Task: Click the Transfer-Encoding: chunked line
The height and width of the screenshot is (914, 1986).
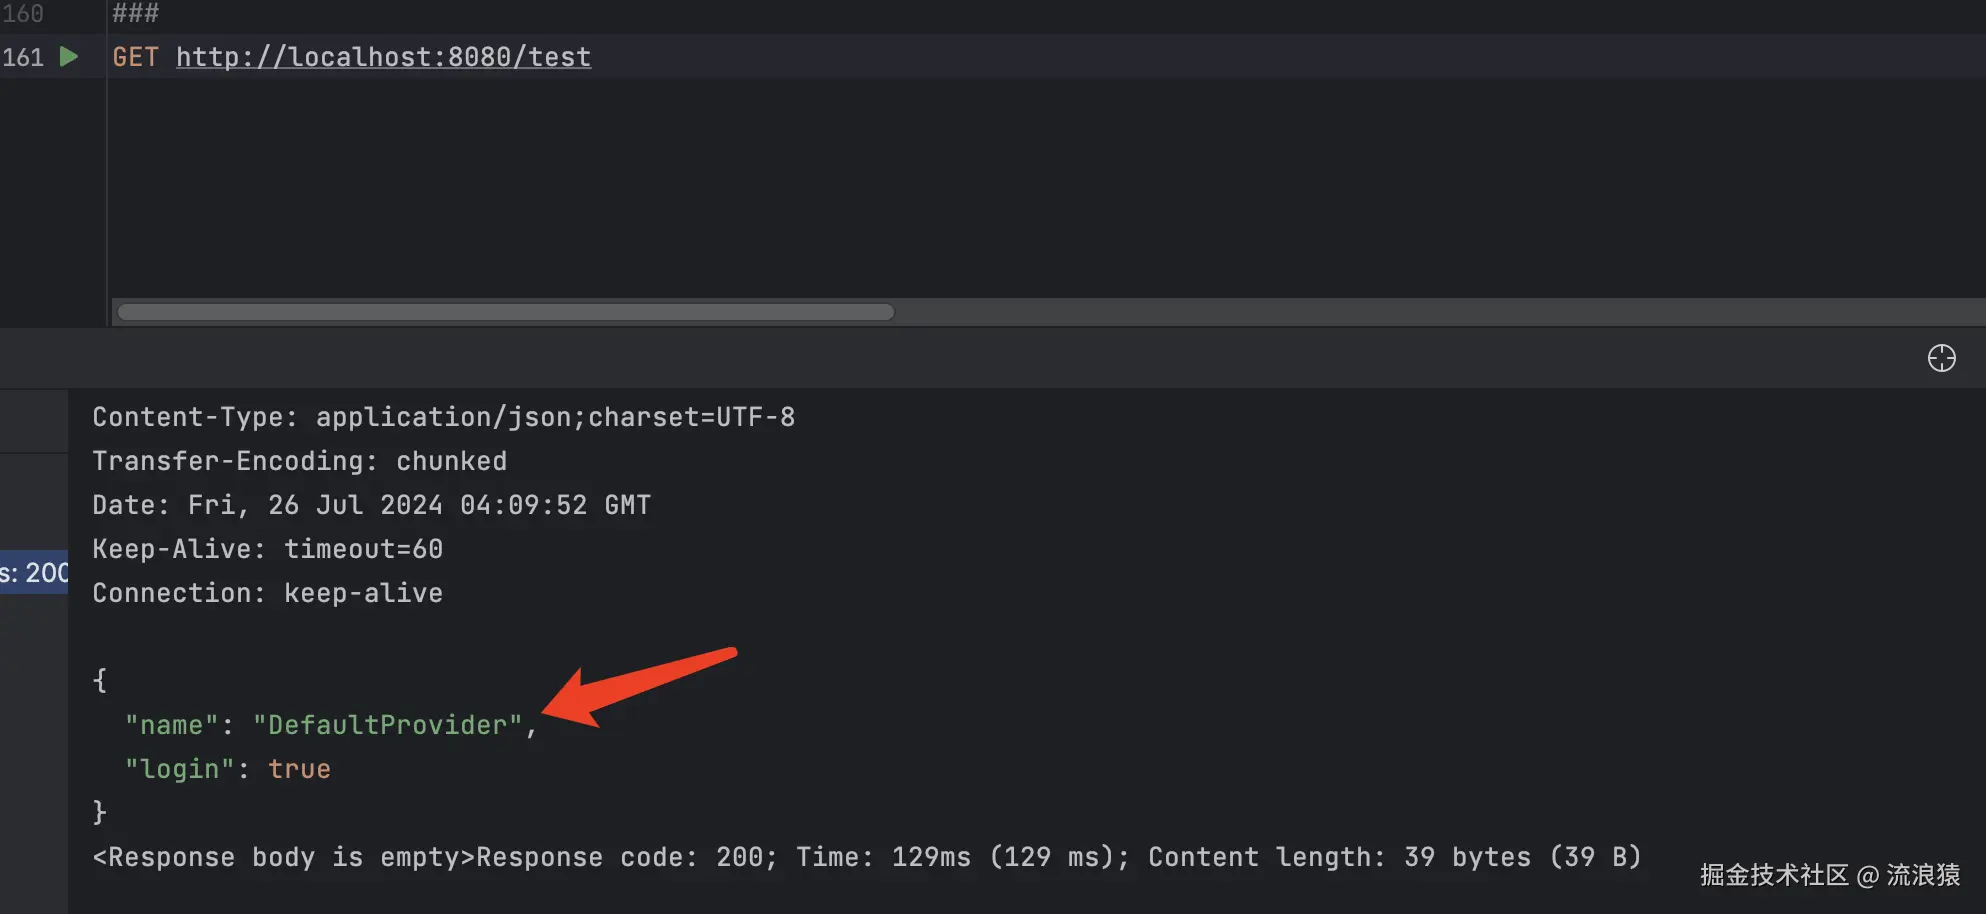Action: tap(300, 461)
